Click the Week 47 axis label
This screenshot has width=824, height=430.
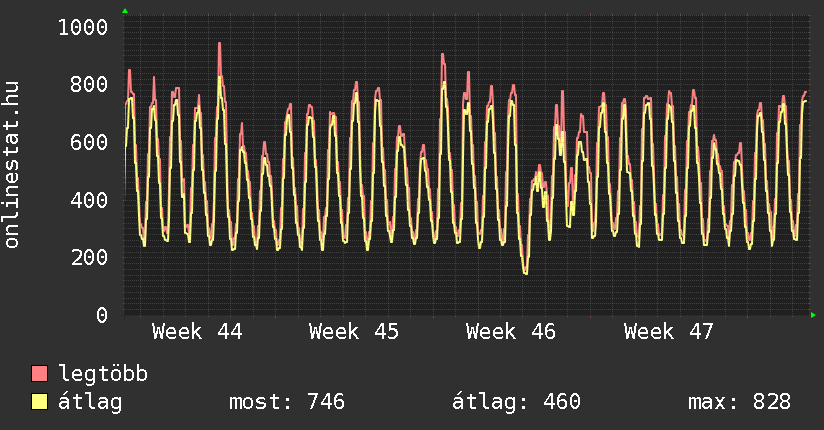[668, 332]
